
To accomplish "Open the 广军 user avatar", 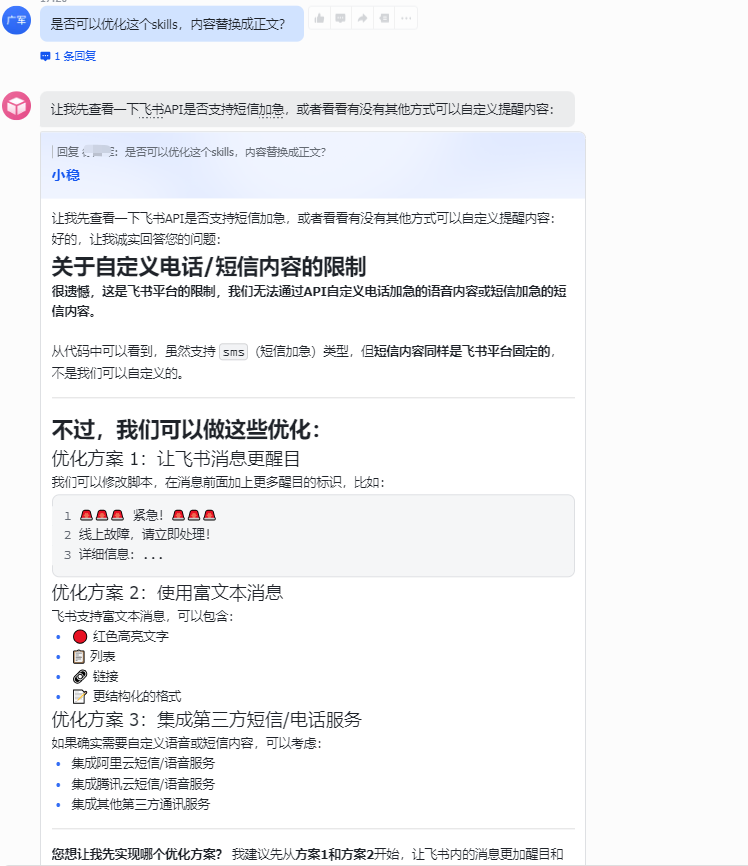I will [16, 20].
